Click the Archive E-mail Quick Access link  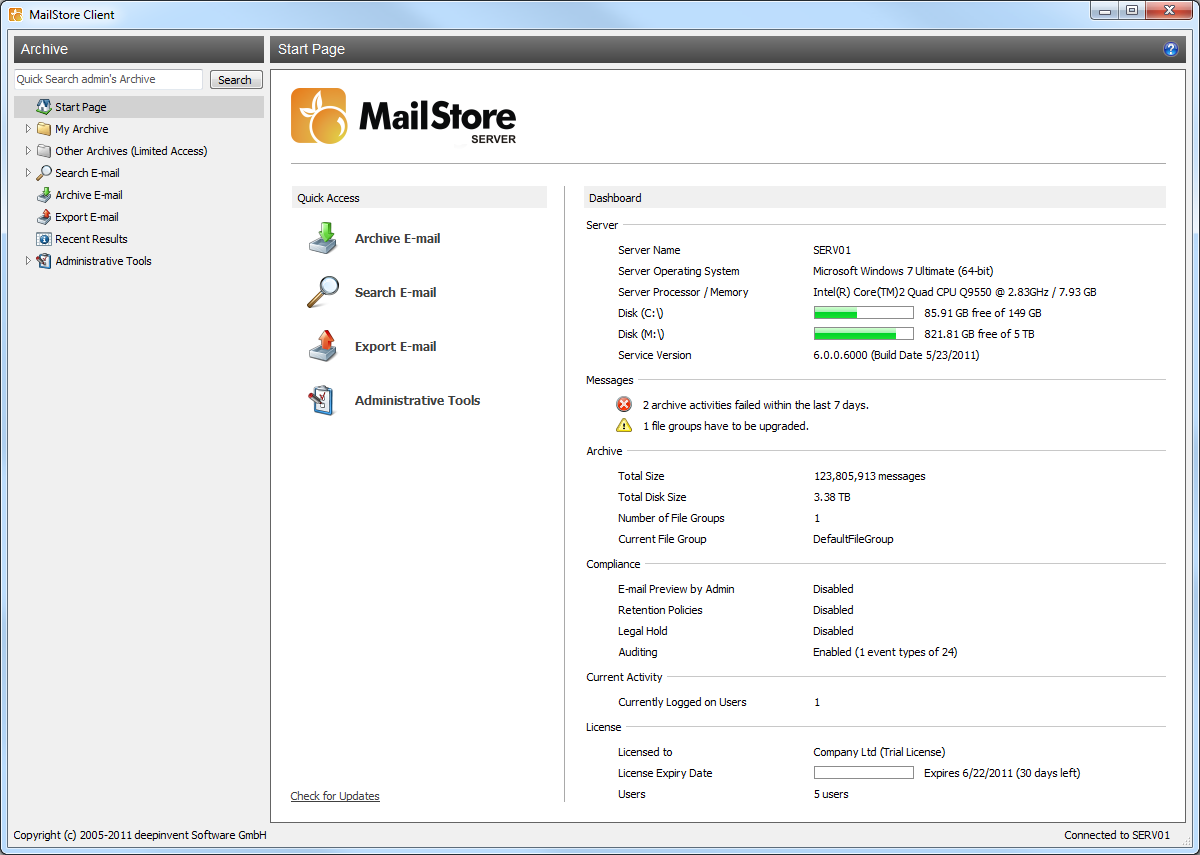point(397,238)
